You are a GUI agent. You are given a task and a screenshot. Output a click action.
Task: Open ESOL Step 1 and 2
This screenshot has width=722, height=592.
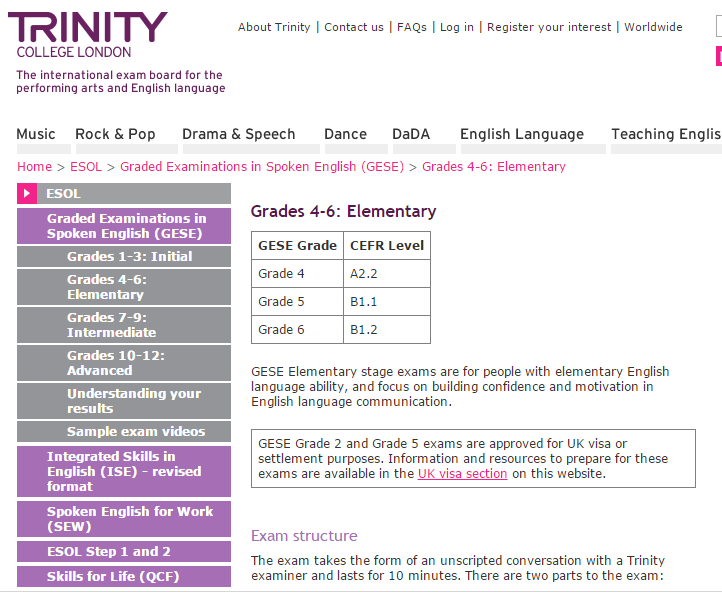click(124, 551)
